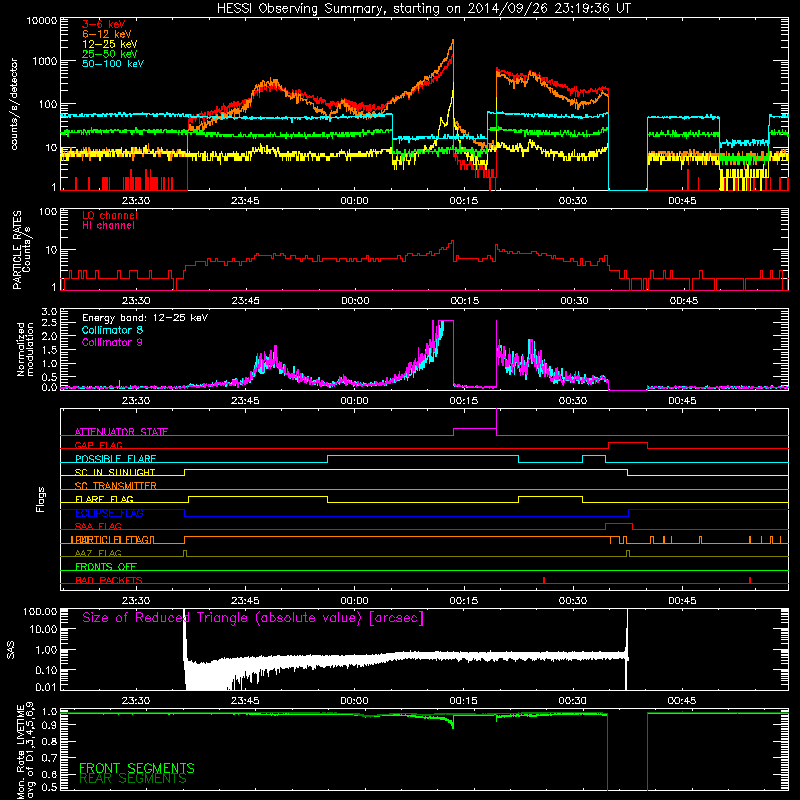
Task: Select the Collimator 9 legend label
Action: [x=112, y=342]
